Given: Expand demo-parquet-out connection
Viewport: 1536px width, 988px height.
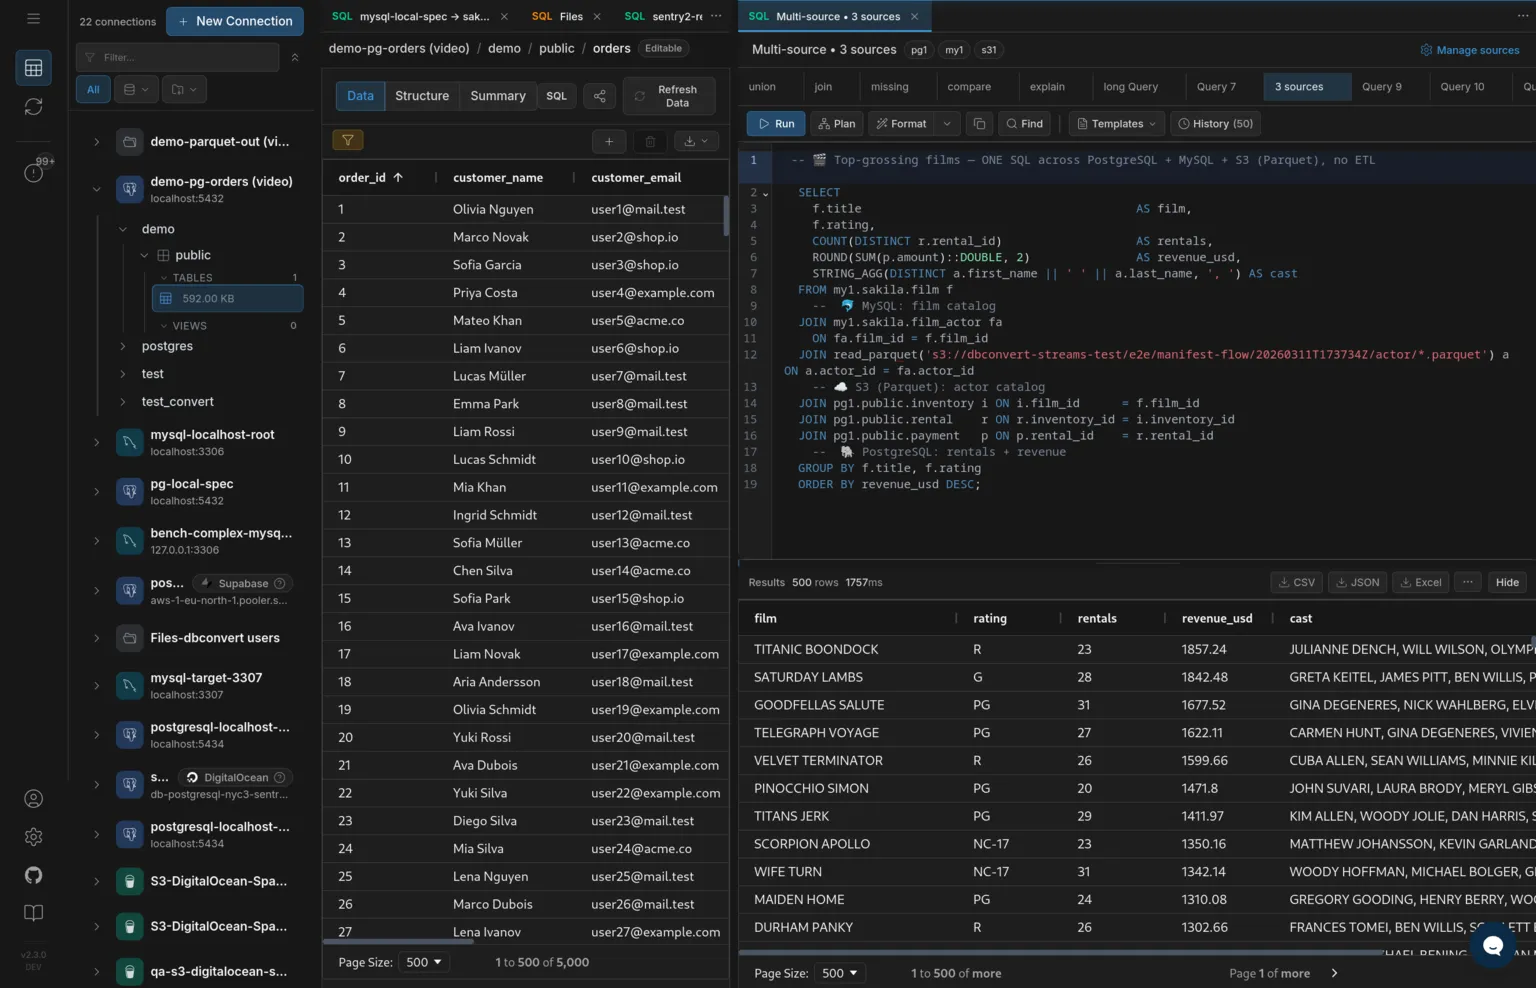Looking at the screenshot, I should point(96,142).
